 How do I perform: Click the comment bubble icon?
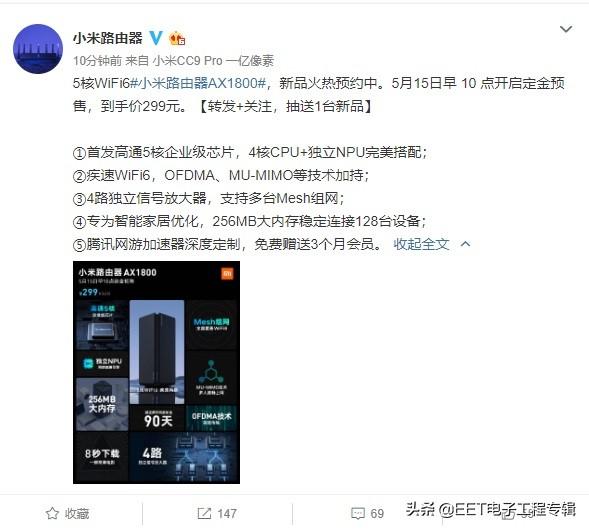(358, 513)
